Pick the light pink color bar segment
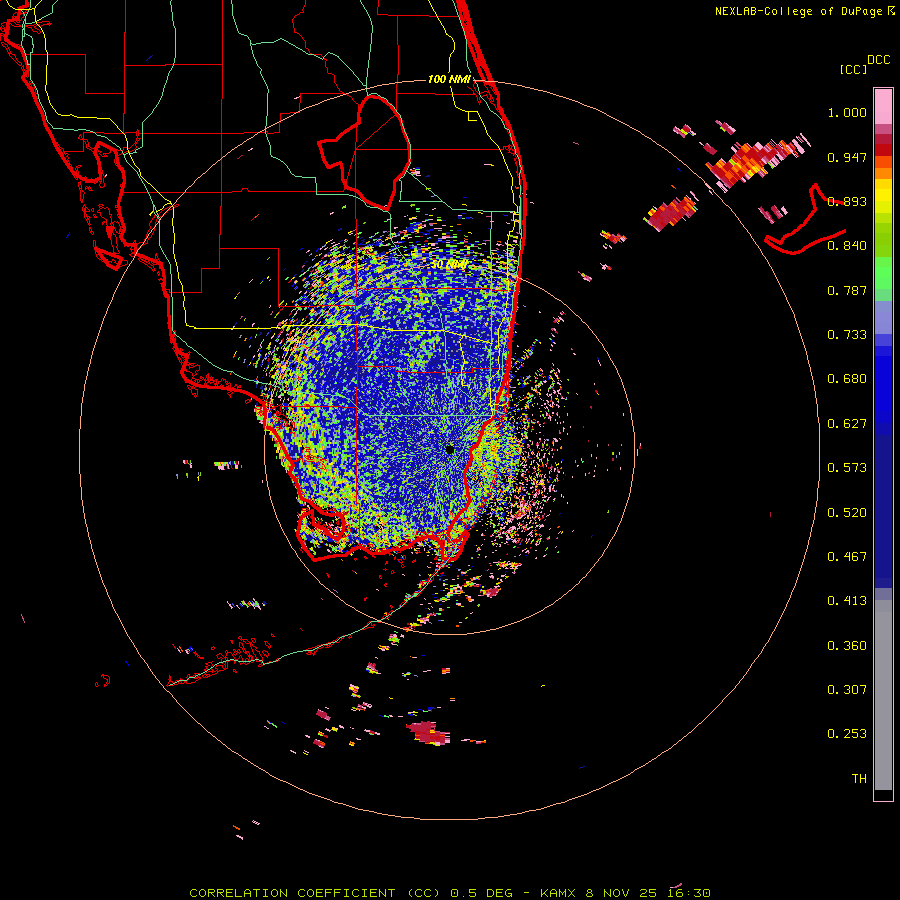 coord(883,107)
